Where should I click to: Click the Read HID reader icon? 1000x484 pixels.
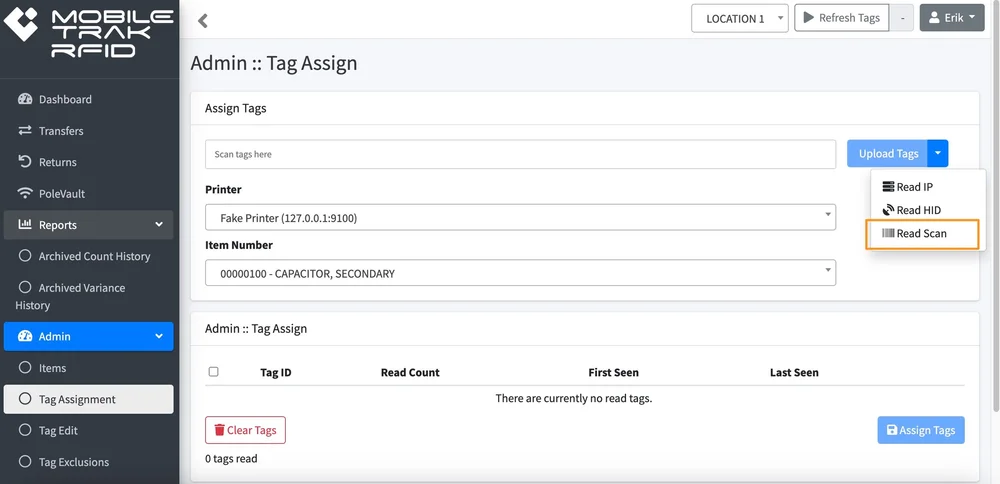[x=888, y=210]
